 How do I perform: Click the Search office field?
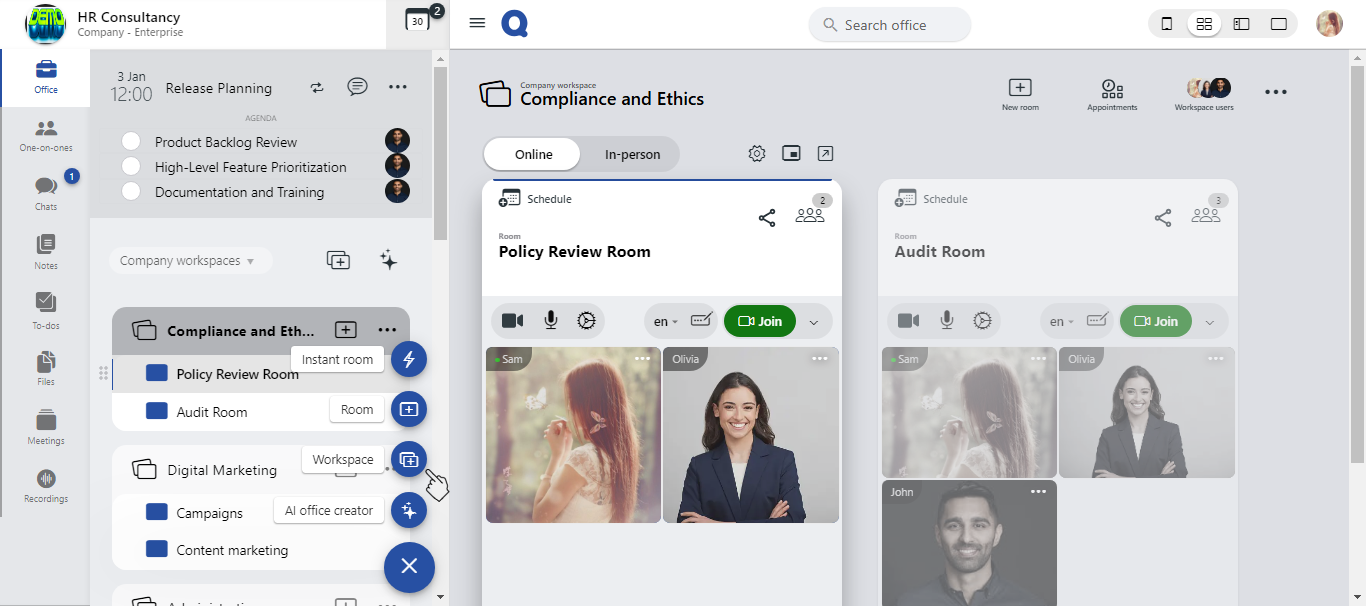click(x=889, y=25)
